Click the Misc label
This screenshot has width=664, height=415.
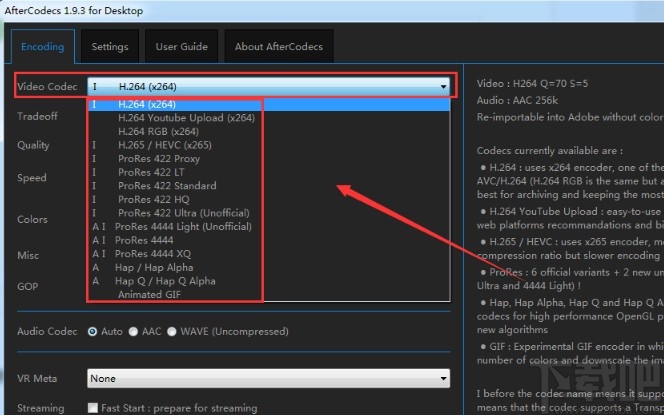28,255
